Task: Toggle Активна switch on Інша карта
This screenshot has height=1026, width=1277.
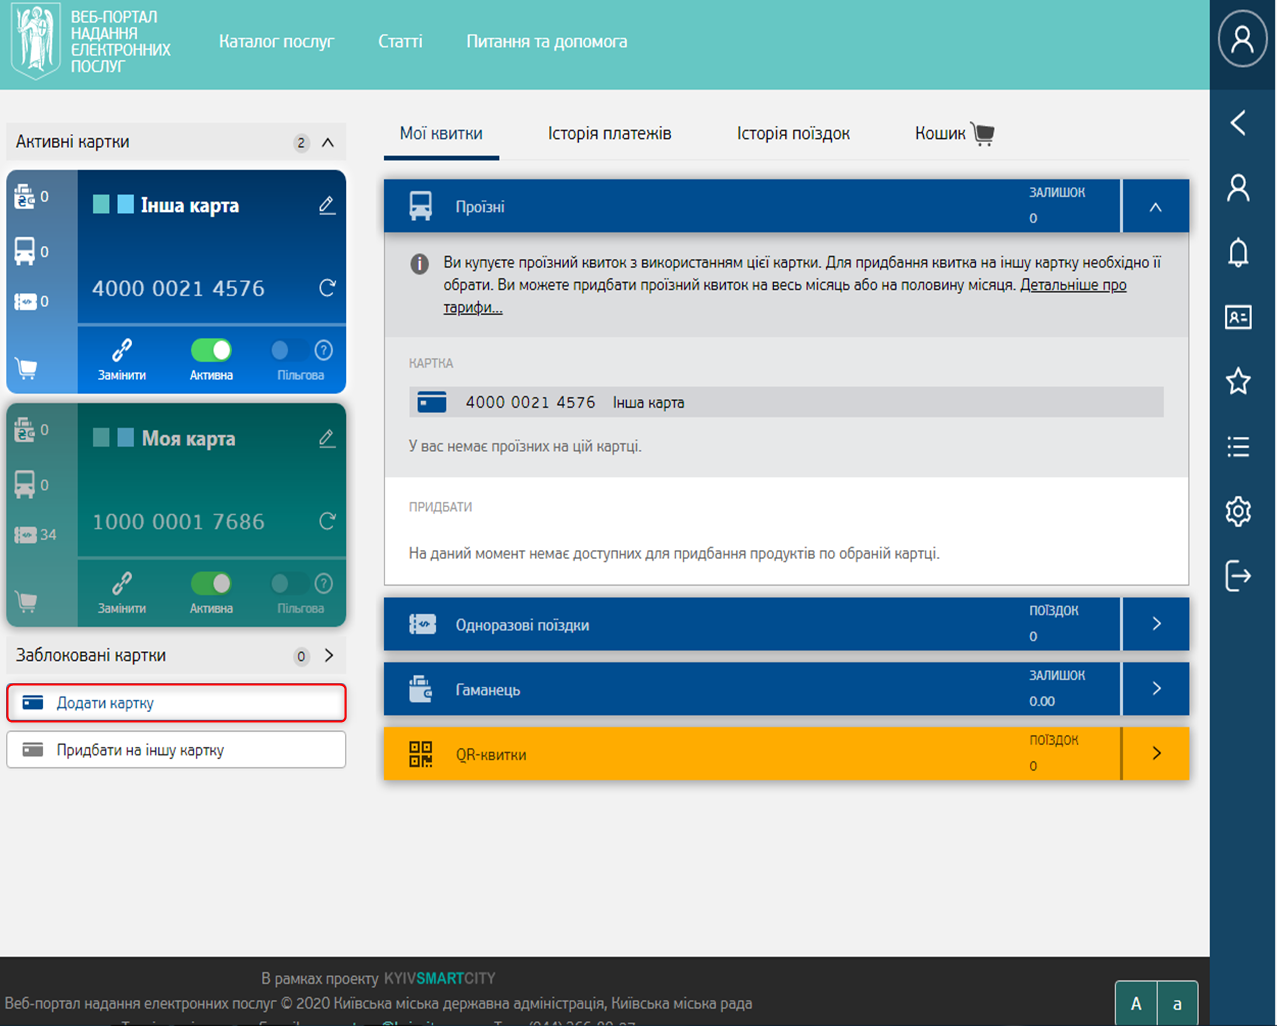Action: (x=211, y=350)
